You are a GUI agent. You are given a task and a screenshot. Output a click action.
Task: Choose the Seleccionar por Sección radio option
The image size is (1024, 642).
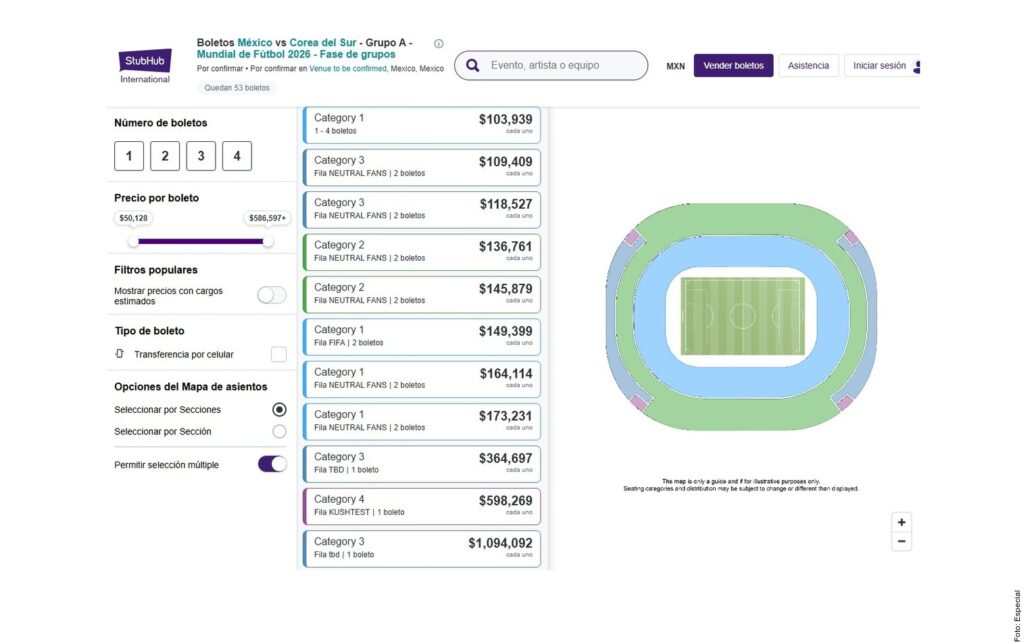[279, 431]
